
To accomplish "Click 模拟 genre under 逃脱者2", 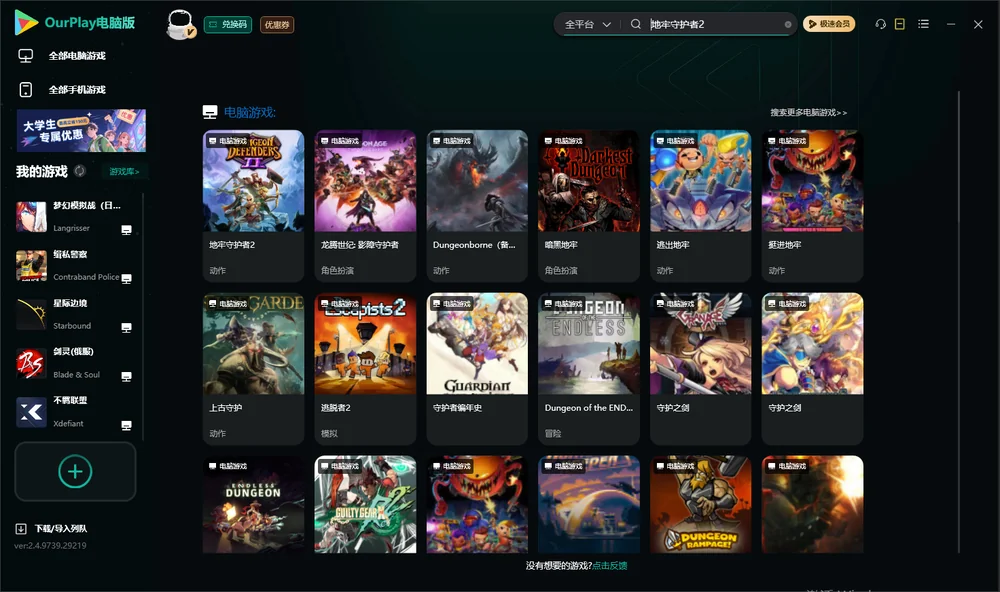I will [x=329, y=433].
